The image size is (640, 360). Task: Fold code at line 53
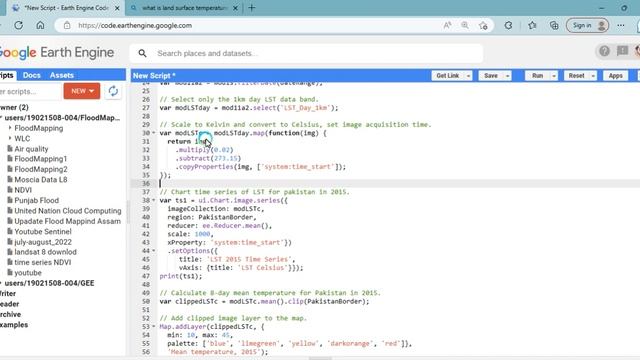(x=154, y=327)
